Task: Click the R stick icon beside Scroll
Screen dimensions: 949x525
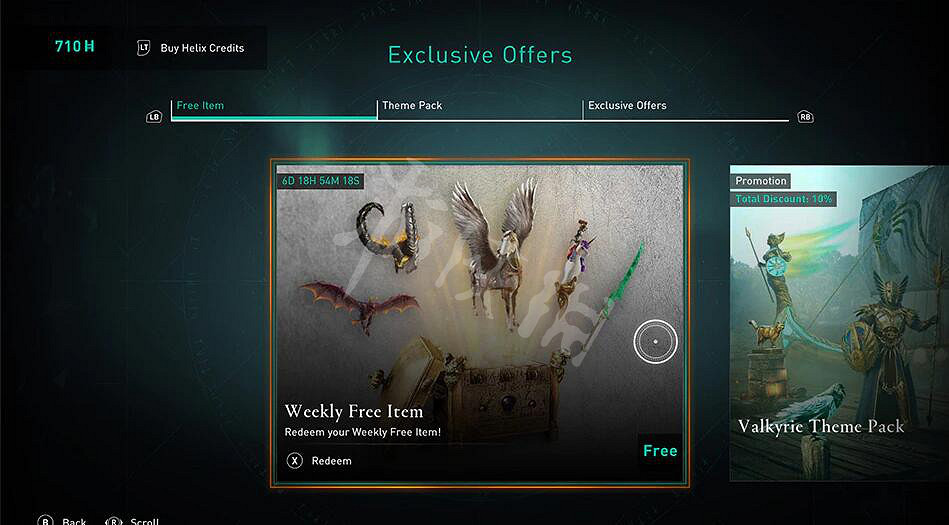Action: (x=114, y=521)
